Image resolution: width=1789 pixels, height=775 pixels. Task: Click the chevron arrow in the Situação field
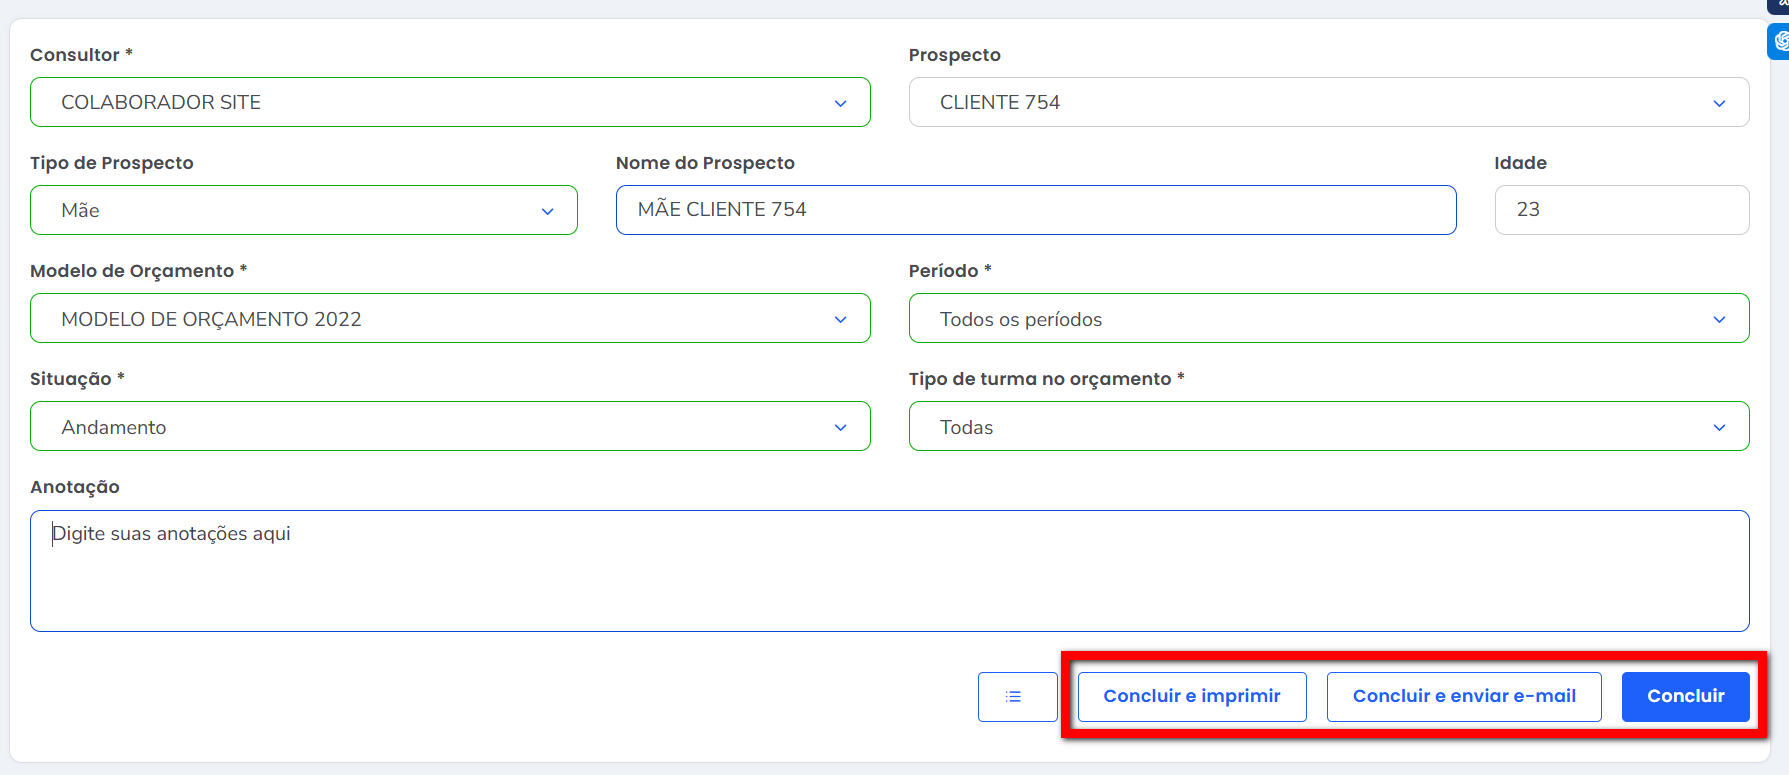840,427
